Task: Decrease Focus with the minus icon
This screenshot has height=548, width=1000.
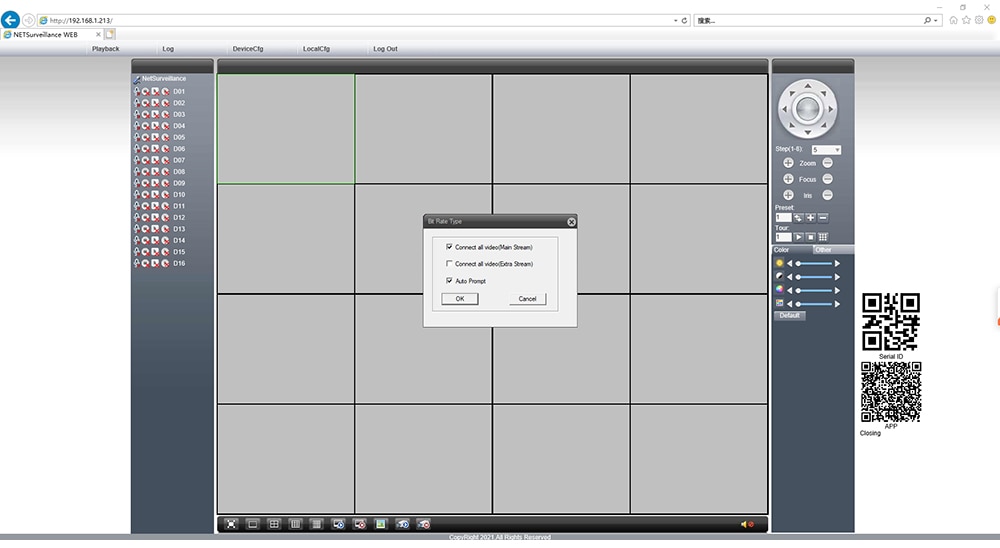Action: [x=828, y=179]
